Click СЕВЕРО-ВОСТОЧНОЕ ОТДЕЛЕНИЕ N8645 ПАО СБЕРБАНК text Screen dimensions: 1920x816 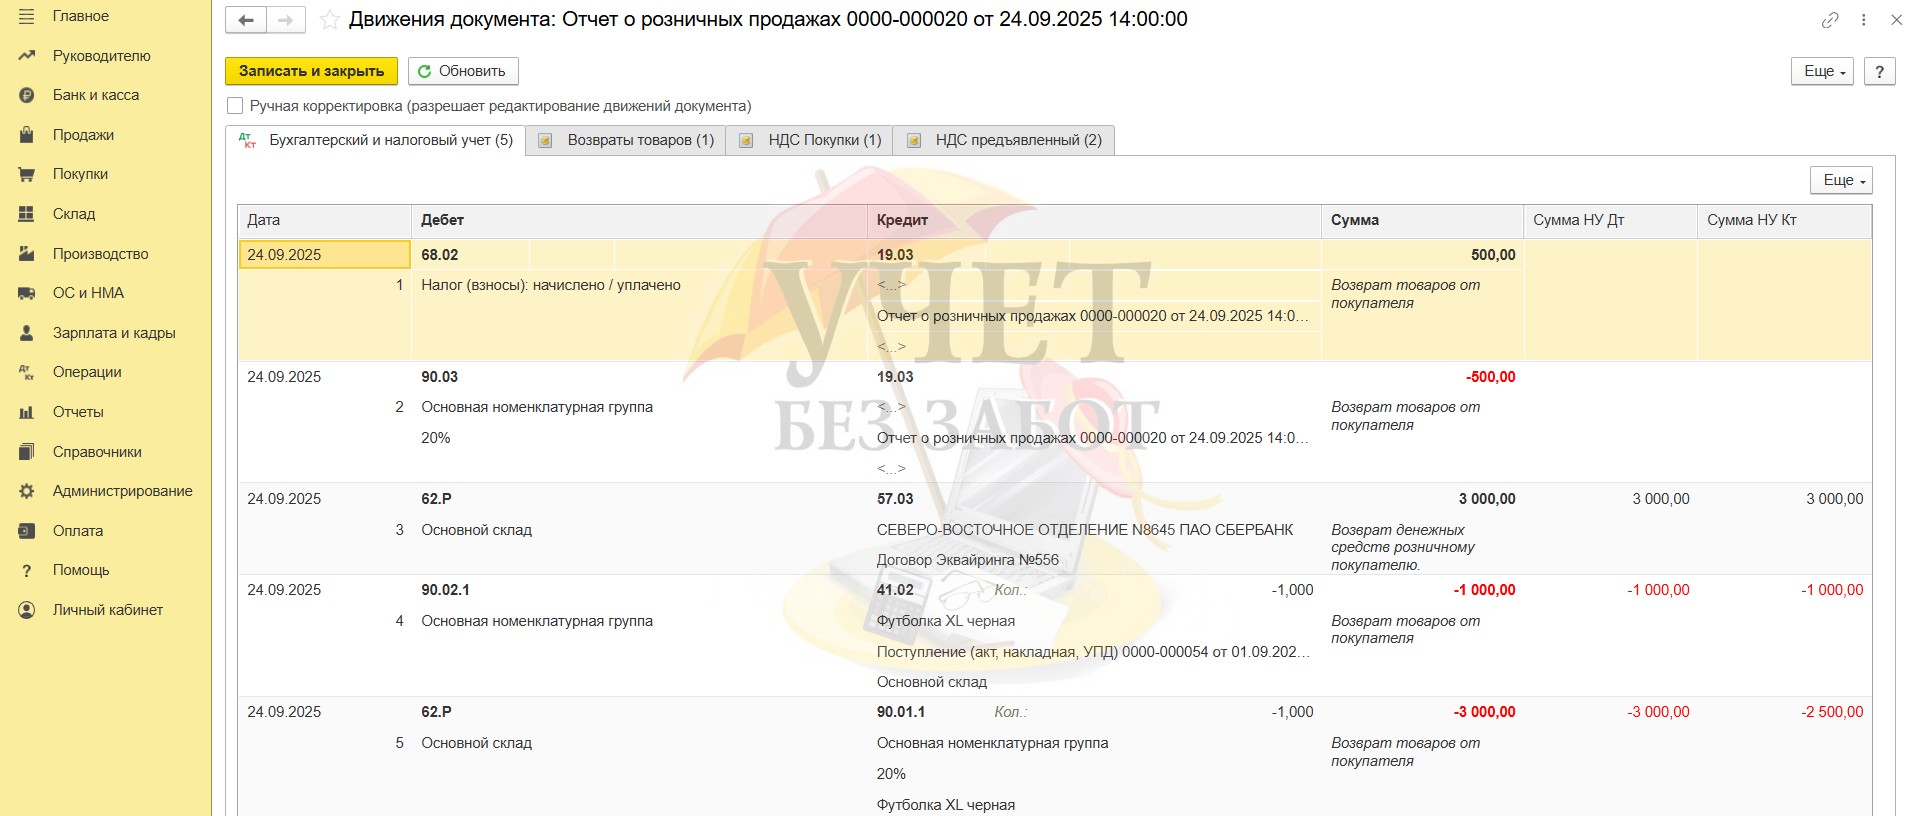pos(1085,530)
